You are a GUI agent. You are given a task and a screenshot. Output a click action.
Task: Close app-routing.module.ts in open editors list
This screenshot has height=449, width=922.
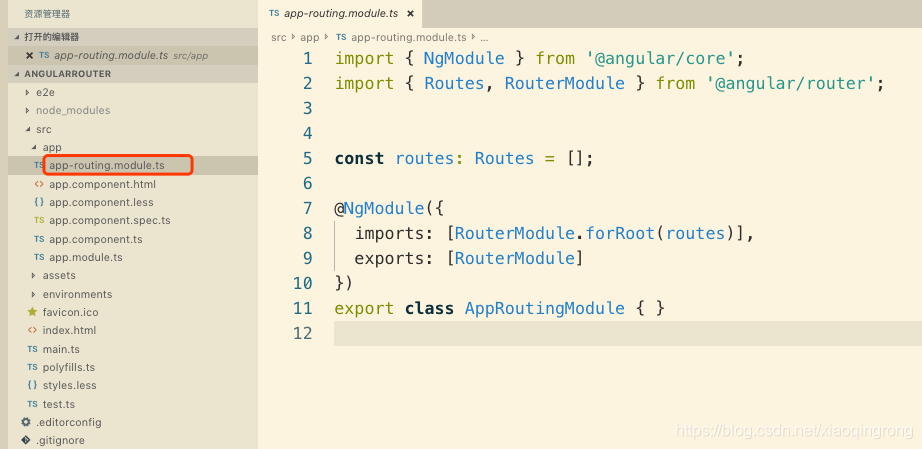[x=29, y=55]
